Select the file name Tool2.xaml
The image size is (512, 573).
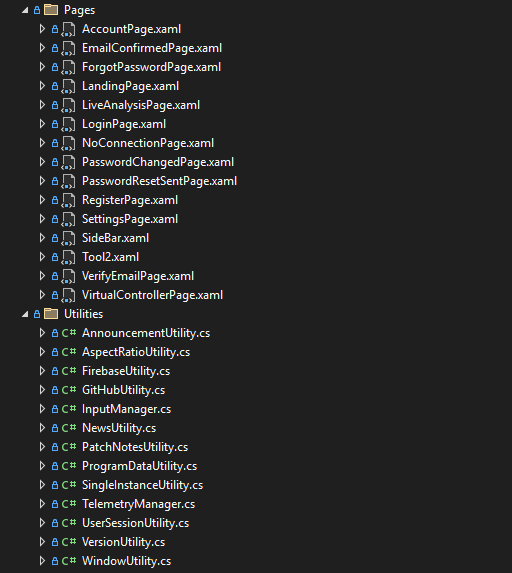click(x=110, y=257)
